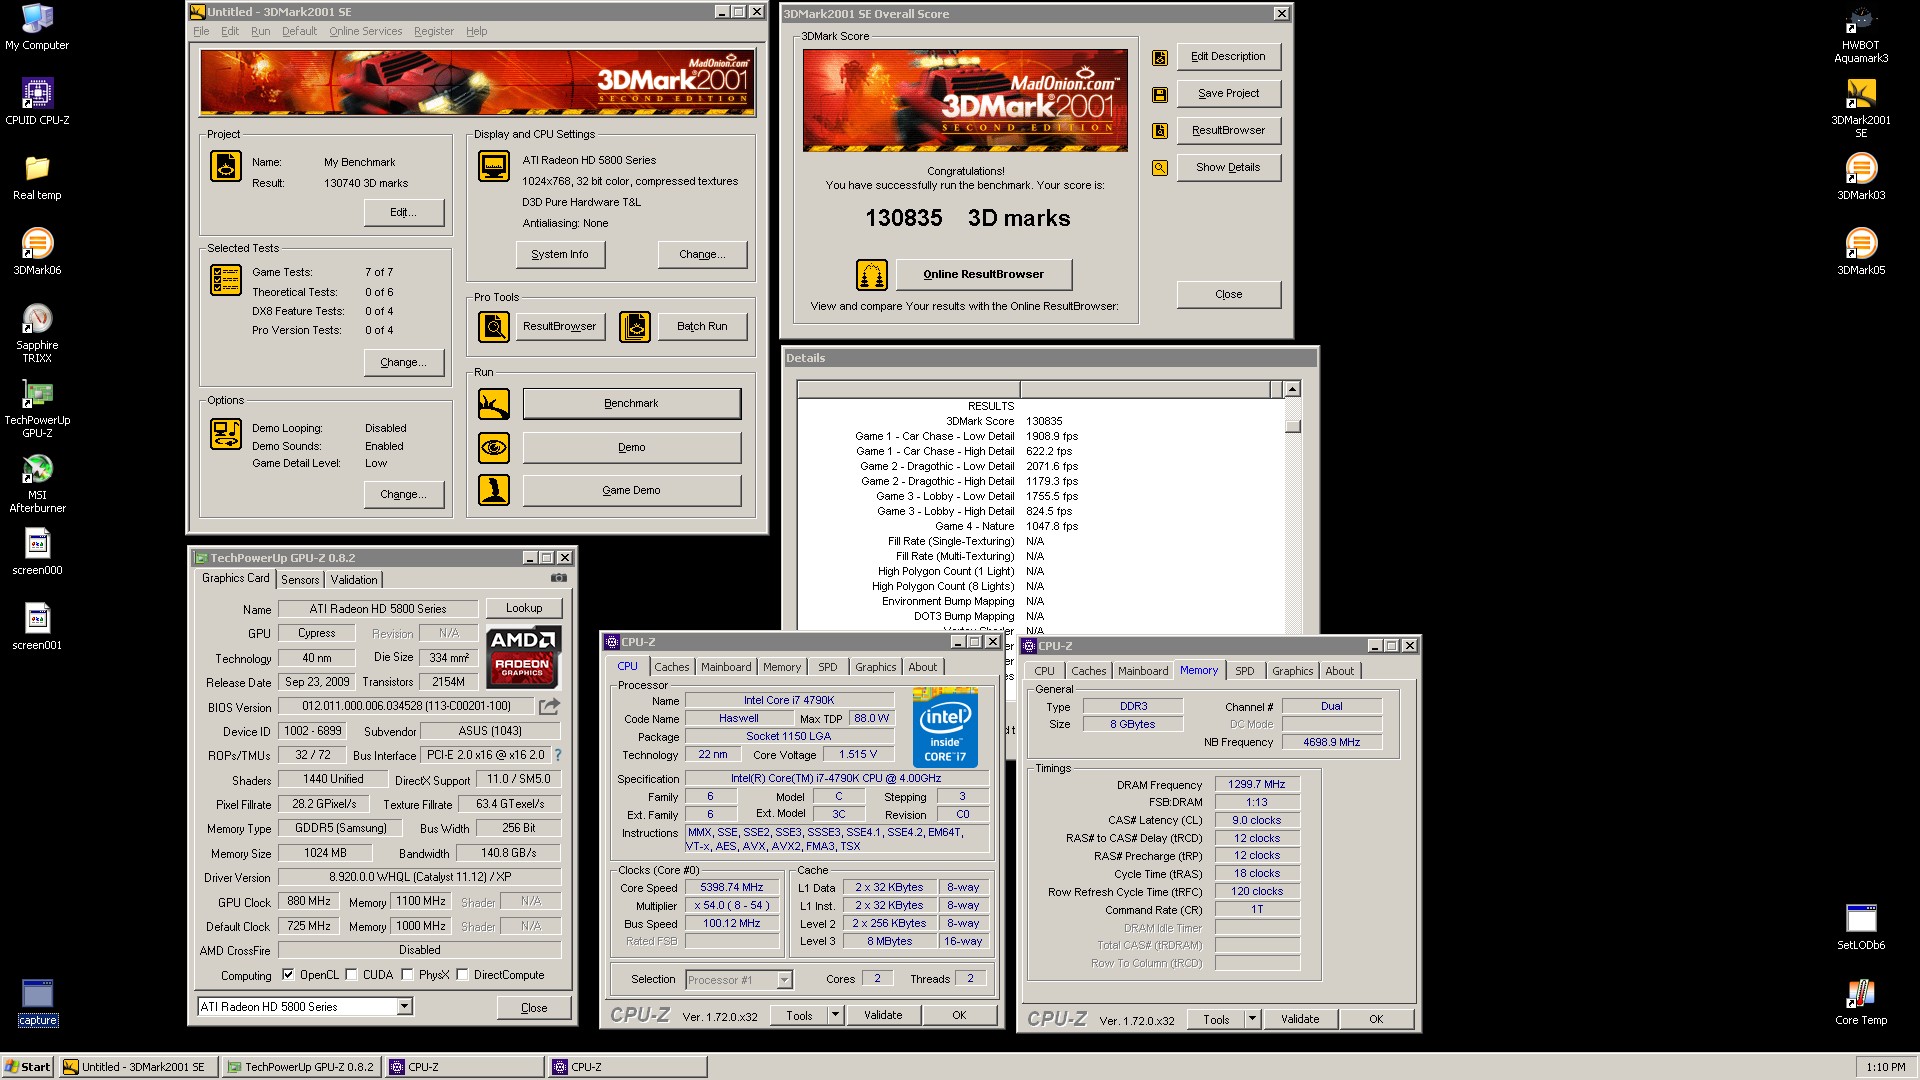Open the screen000 file icon
This screenshot has width=1920, height=1080.
[x=37, y=552]
